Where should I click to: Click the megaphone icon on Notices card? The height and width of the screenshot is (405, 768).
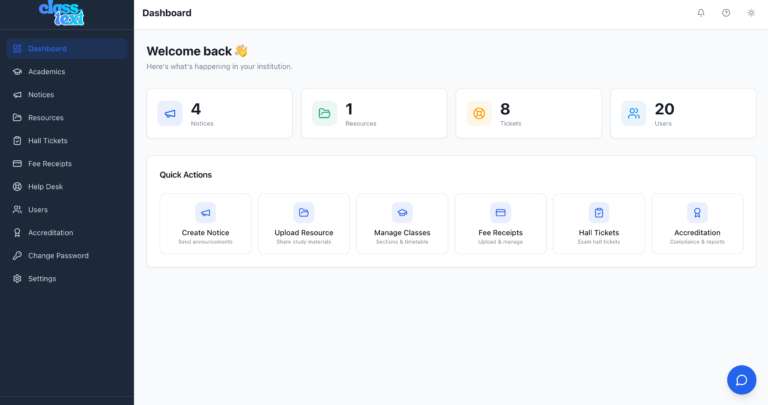click(x=170, y=113)
